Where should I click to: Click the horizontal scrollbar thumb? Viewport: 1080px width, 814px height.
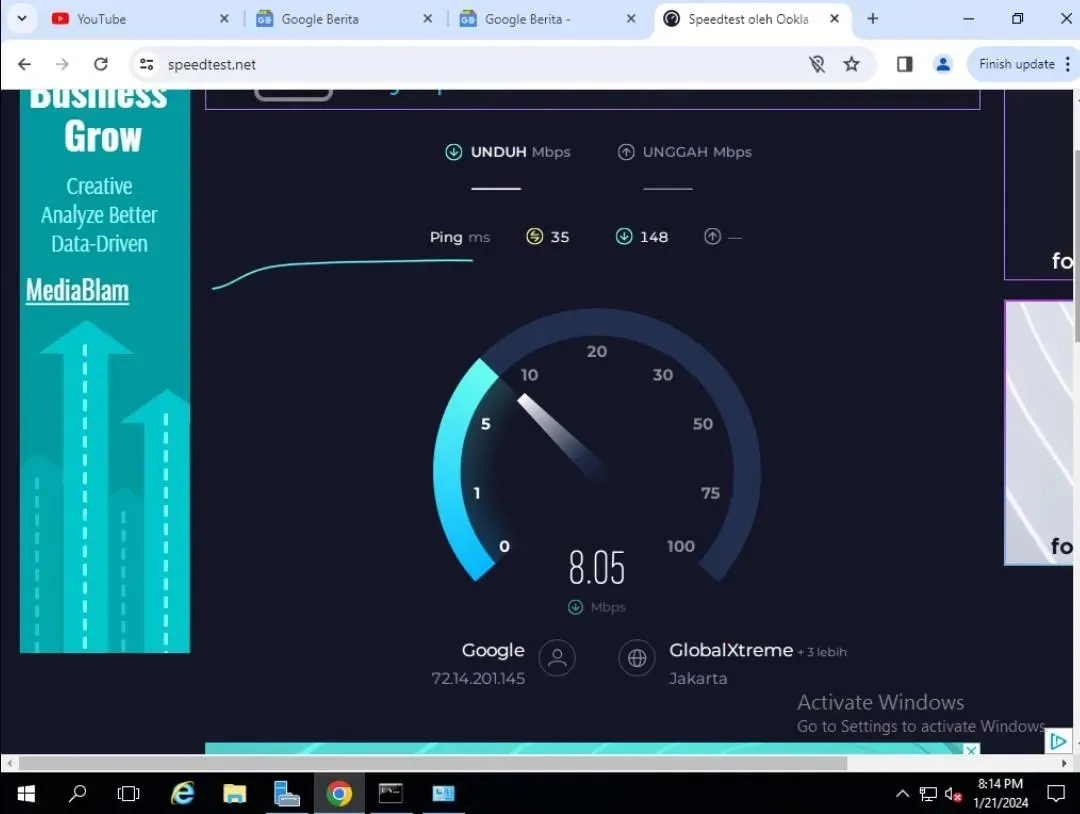(433, 763)
